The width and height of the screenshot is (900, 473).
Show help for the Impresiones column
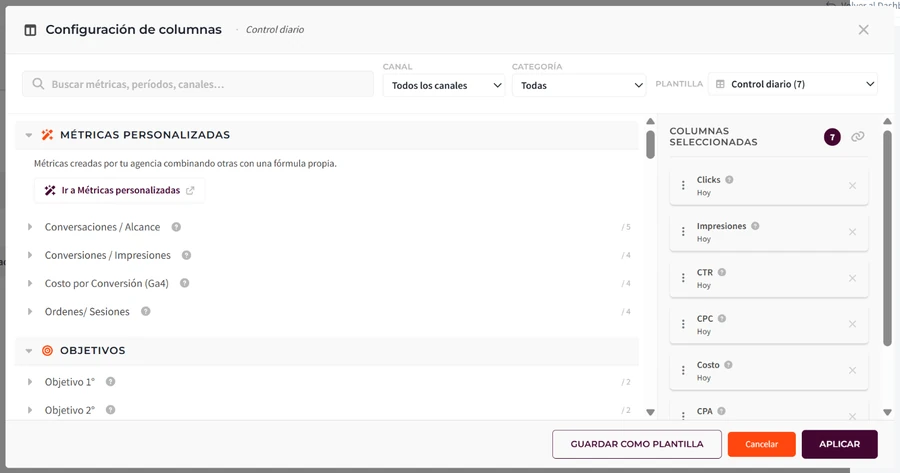(755, 226)
